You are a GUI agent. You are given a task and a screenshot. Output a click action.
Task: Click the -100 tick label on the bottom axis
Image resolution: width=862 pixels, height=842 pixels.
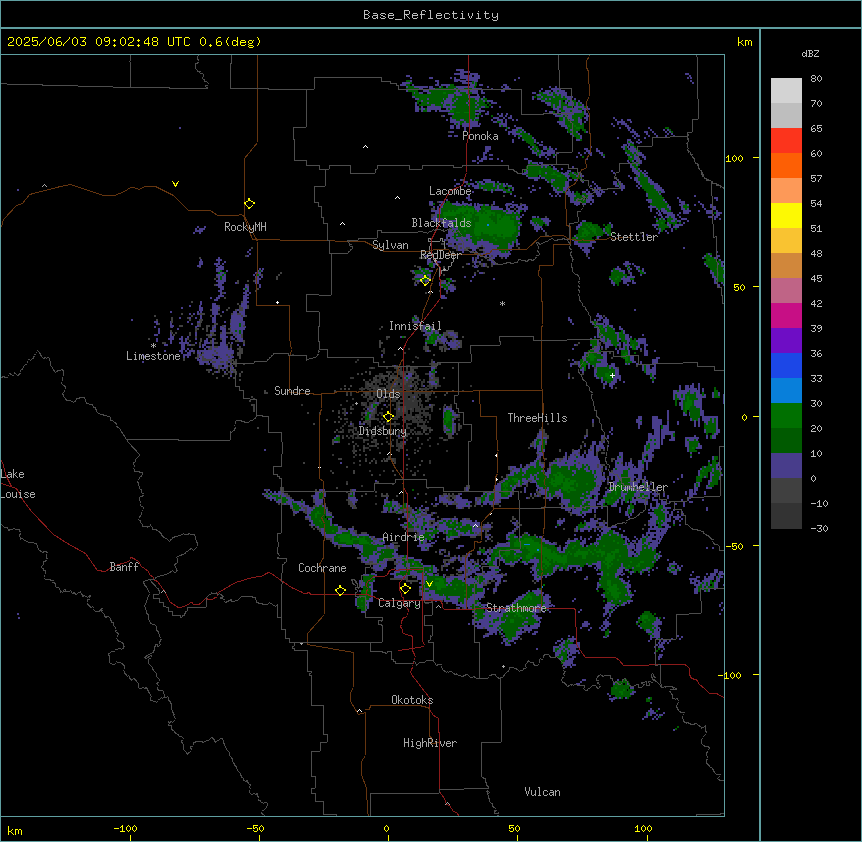126,828
